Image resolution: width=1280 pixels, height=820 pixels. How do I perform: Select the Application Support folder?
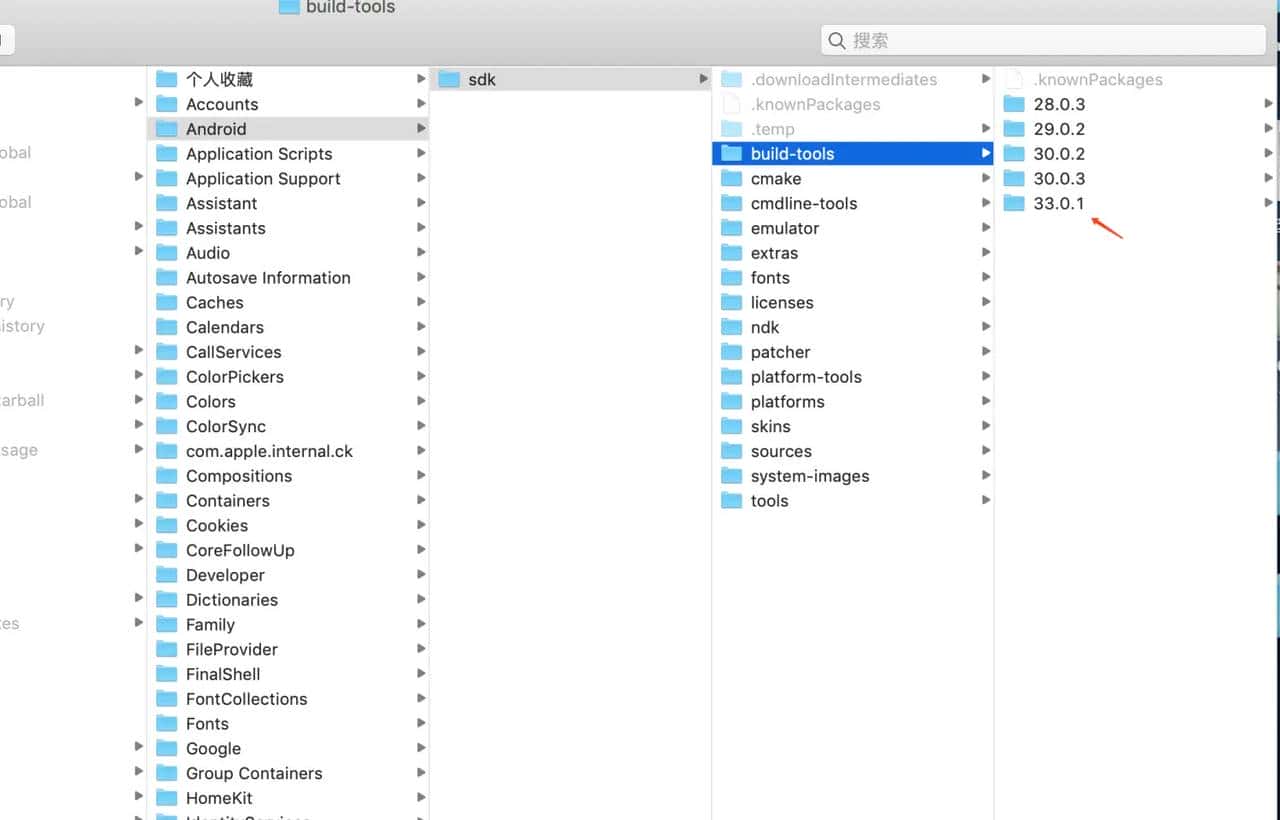[263, 178]
